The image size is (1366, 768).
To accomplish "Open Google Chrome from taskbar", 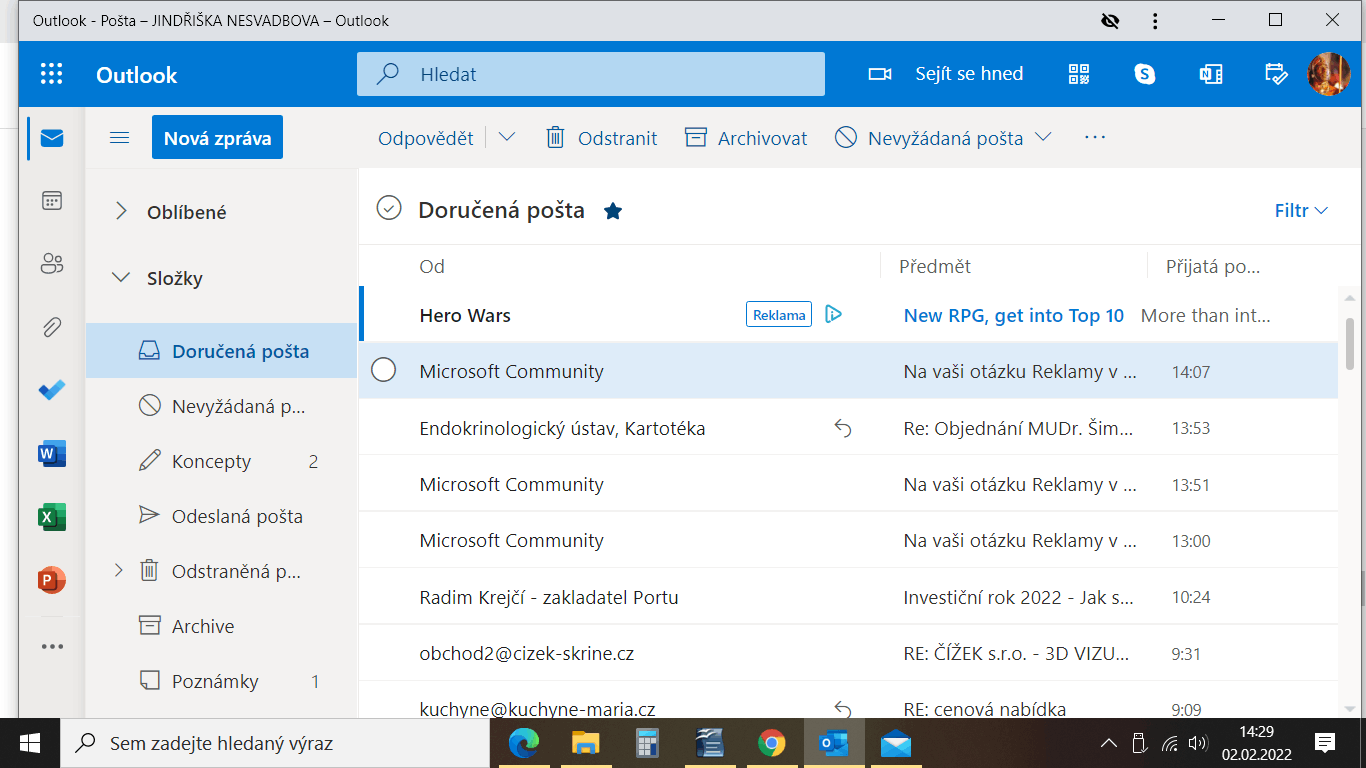I will point(771,743).
